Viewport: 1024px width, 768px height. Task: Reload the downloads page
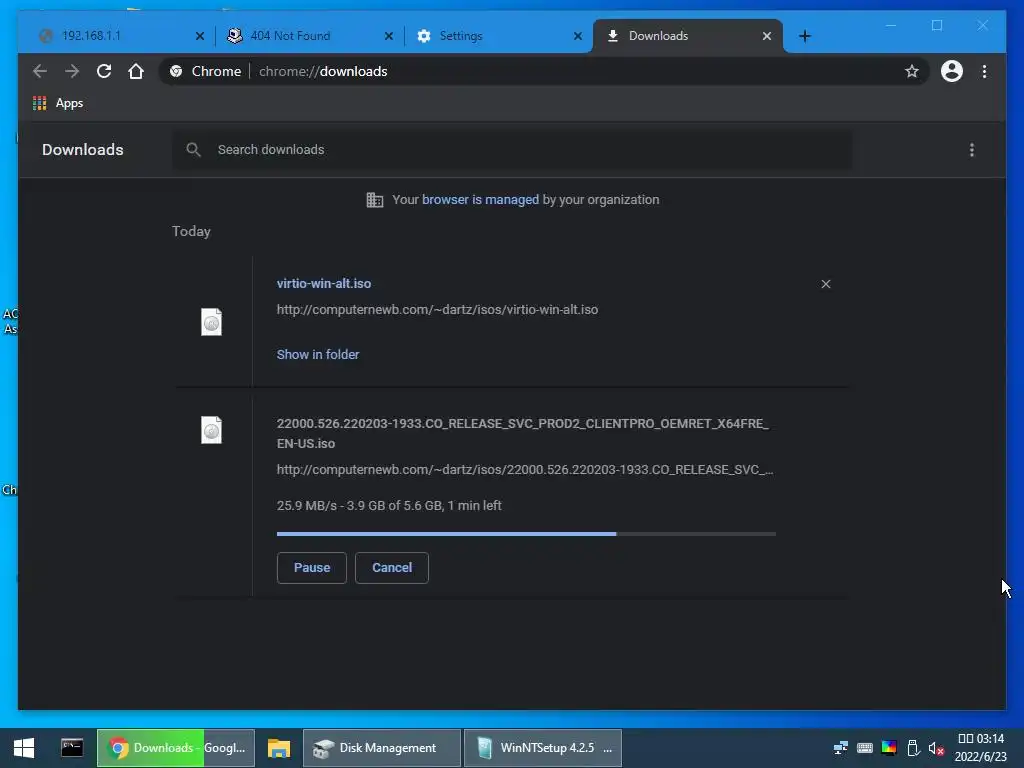click(104, 71)
